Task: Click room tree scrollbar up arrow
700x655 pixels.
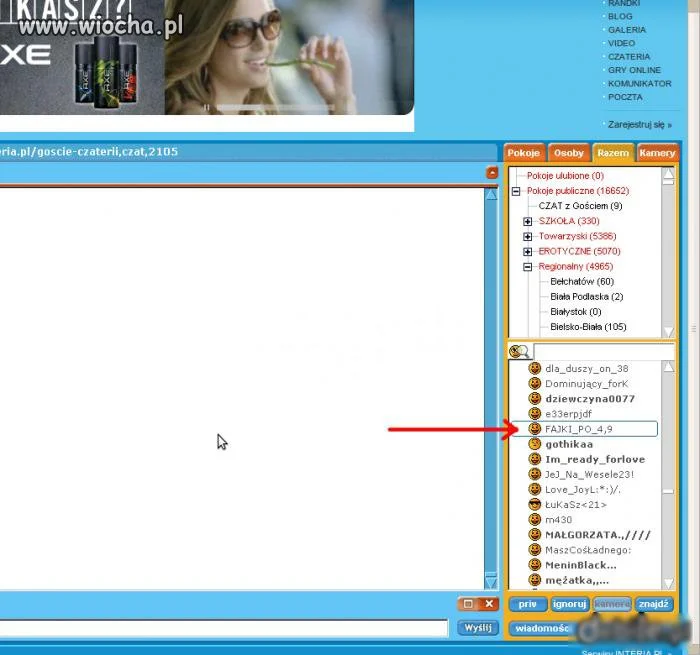Action: coord(668,175)
